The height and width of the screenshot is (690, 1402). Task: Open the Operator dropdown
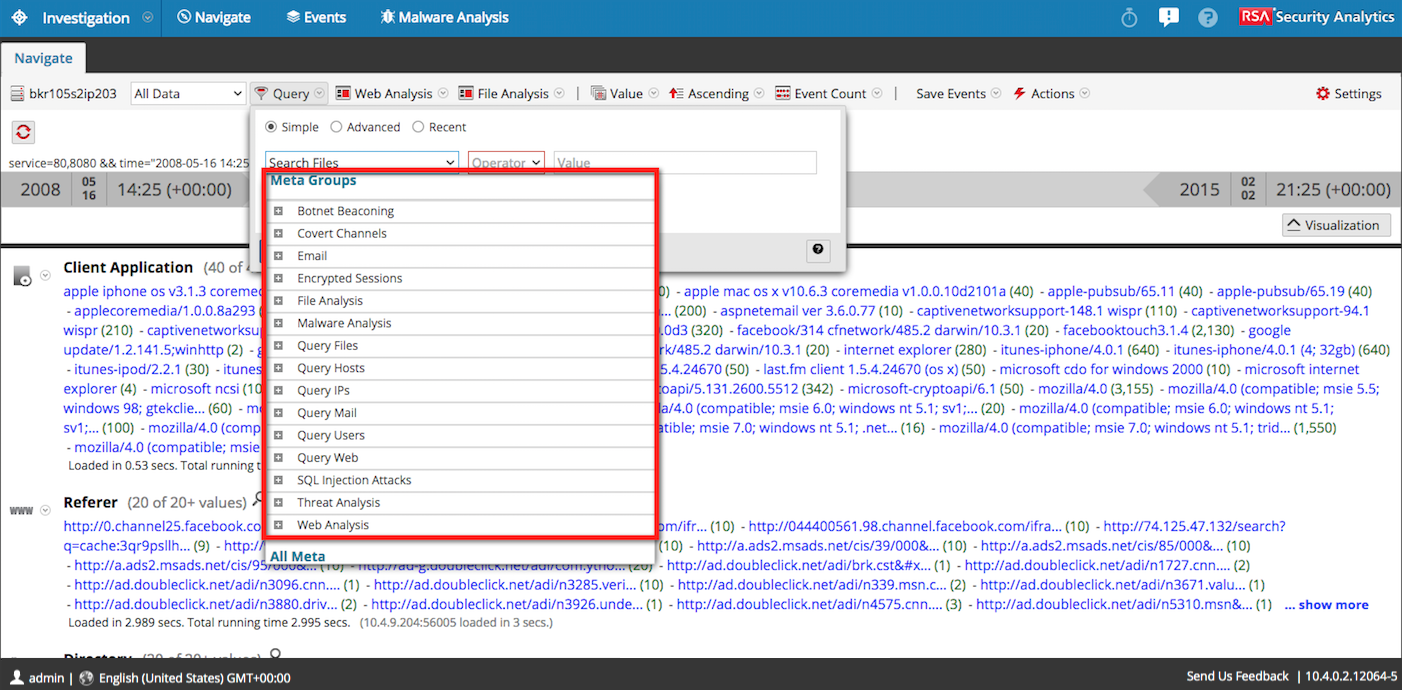[x=506, y=163]
